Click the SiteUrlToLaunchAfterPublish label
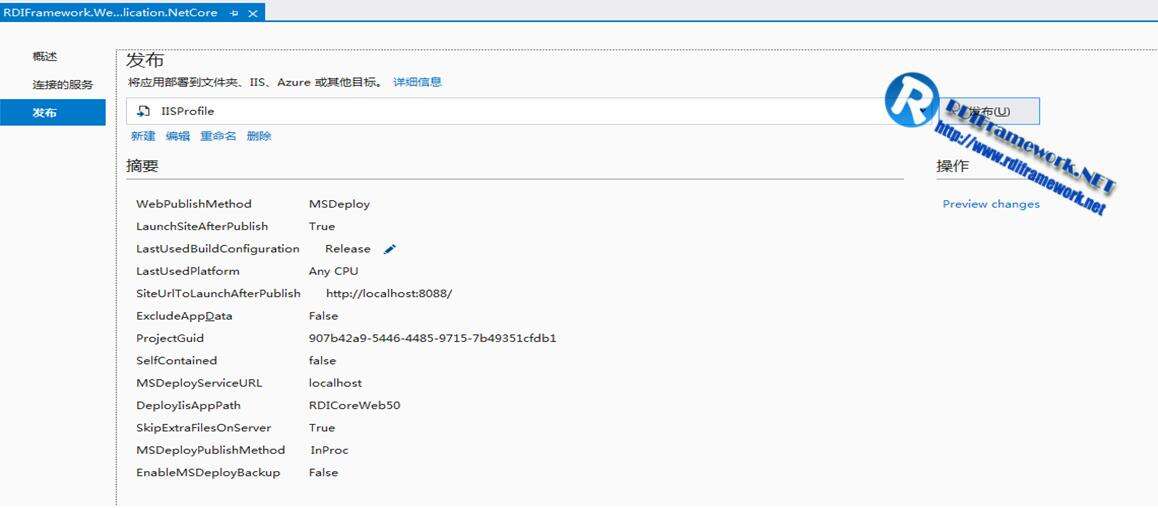The width and height of the screenshot is (1158, 508). tap(218, 293)
